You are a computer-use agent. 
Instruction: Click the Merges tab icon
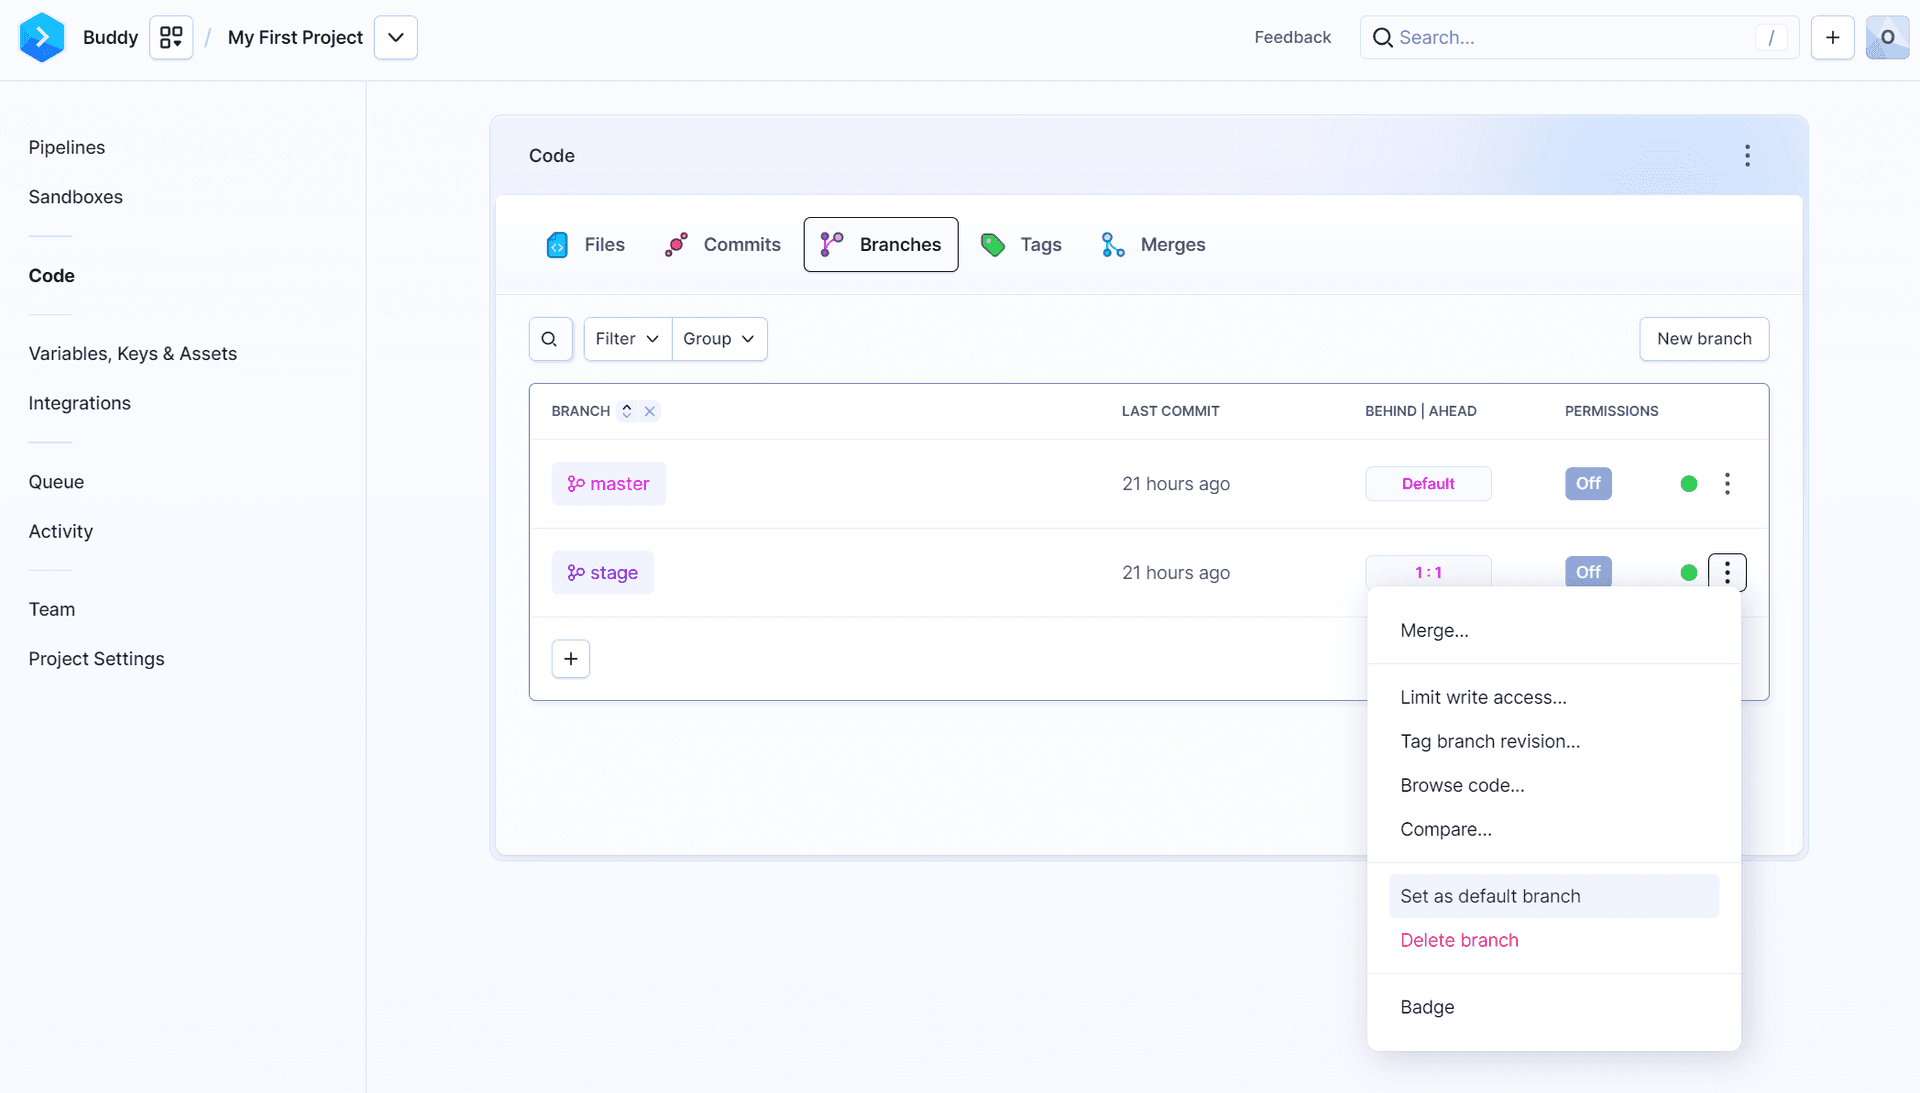(1112, 244)
